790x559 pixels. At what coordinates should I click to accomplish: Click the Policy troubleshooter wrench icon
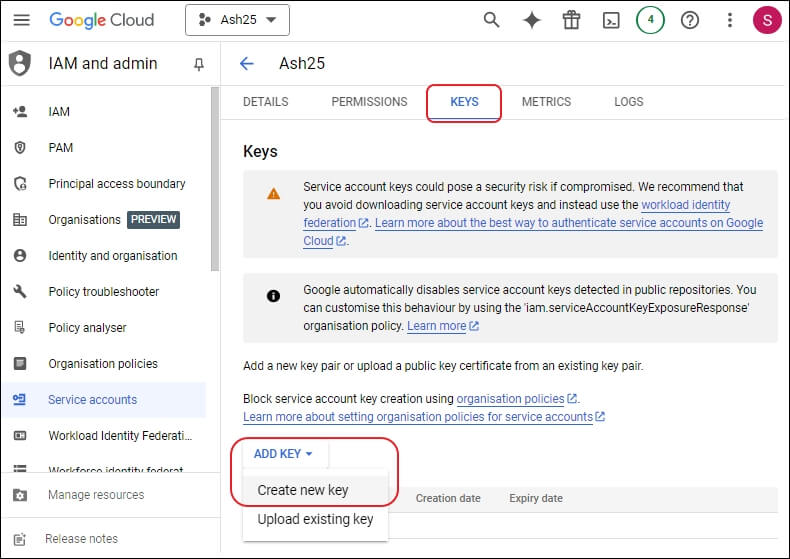pyautogui.click(x=20, y=291)
